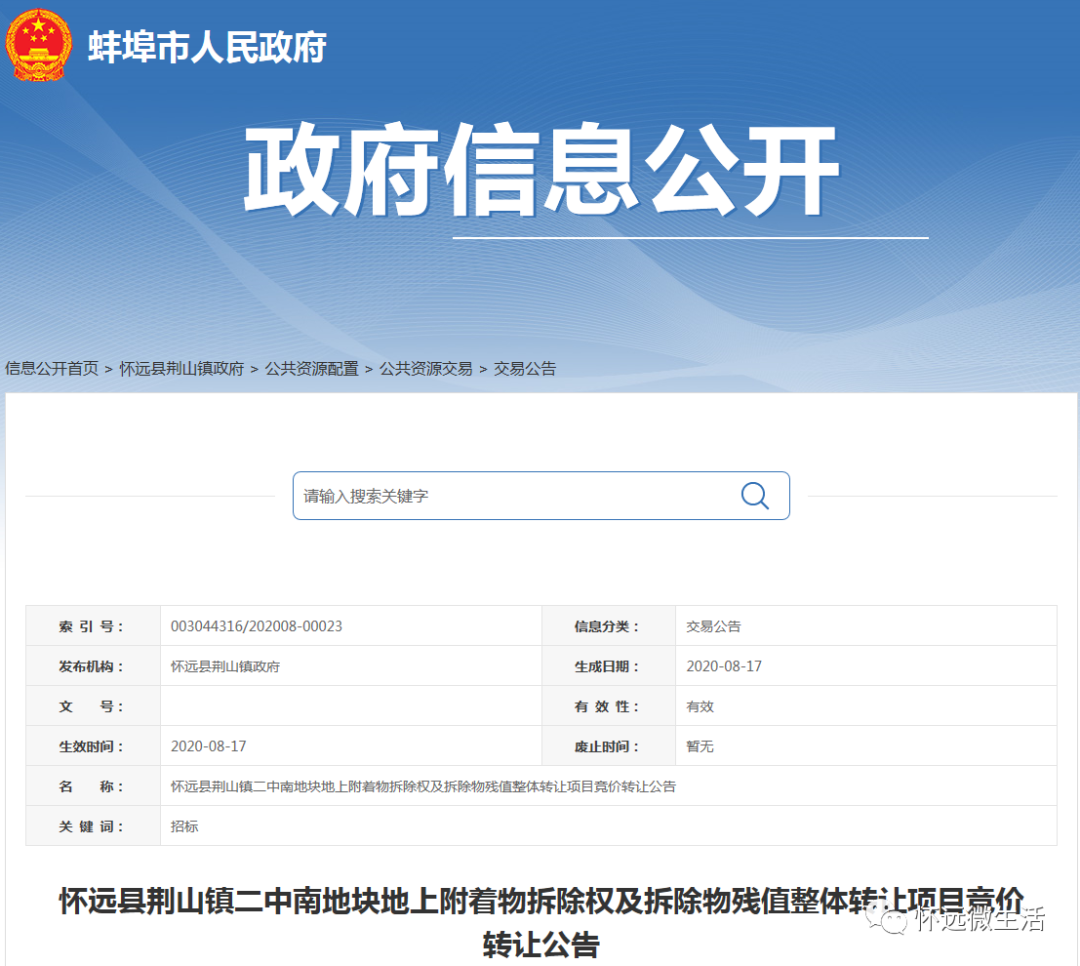1080x966 pixels.
Task: Click the 生成日期 value 2020-08-17
Action: 724,666
